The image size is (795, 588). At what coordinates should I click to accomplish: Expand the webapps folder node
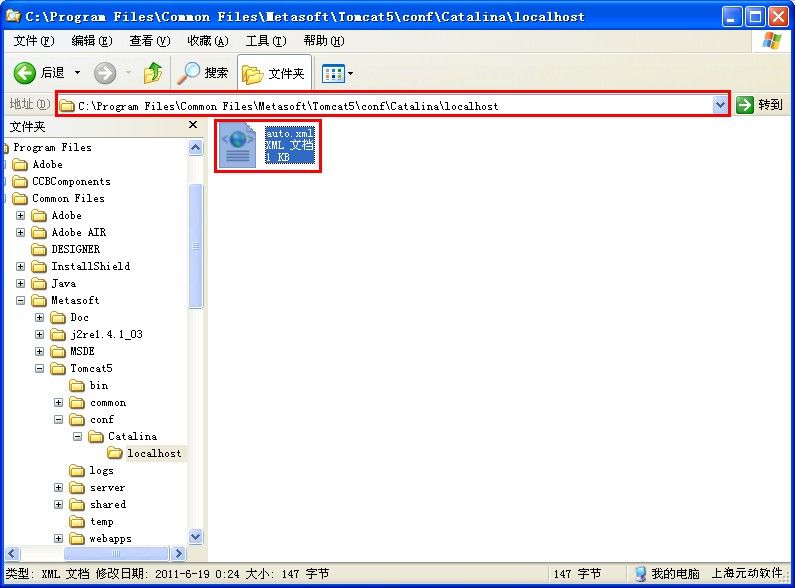tap(58, 538)
